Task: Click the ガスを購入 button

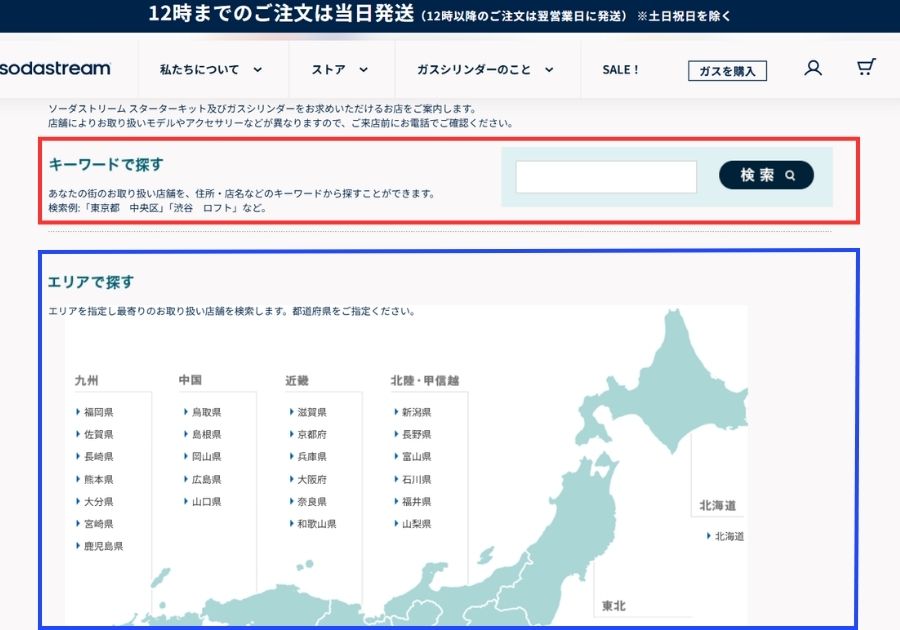Action: 727,71
